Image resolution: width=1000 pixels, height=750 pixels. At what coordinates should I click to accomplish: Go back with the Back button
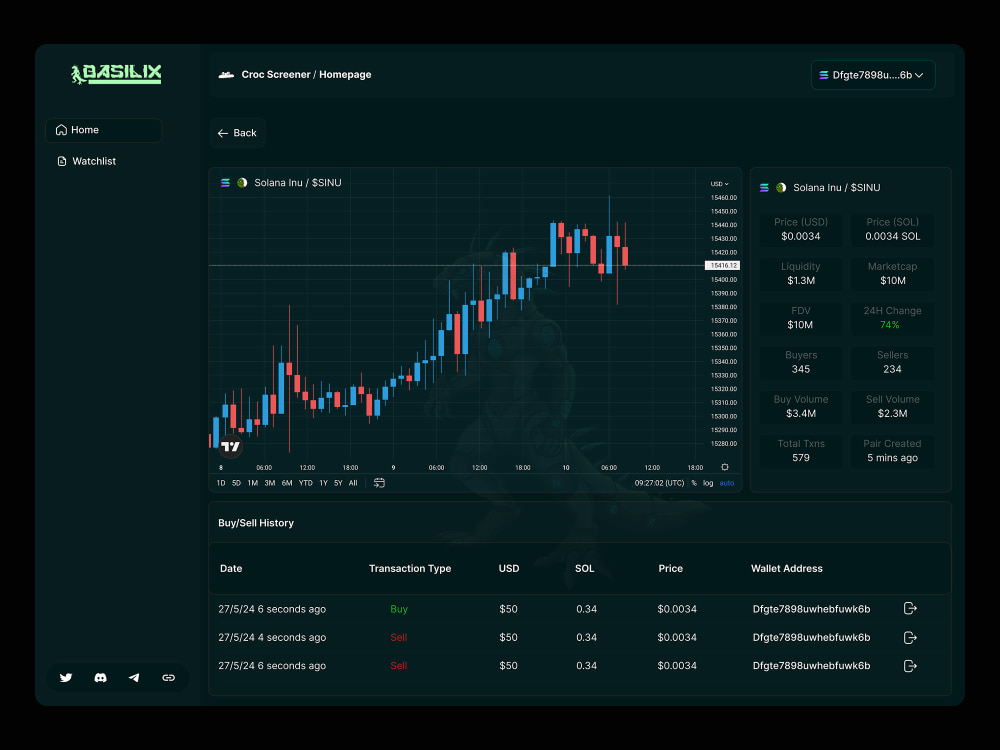(x=237, y=133)
